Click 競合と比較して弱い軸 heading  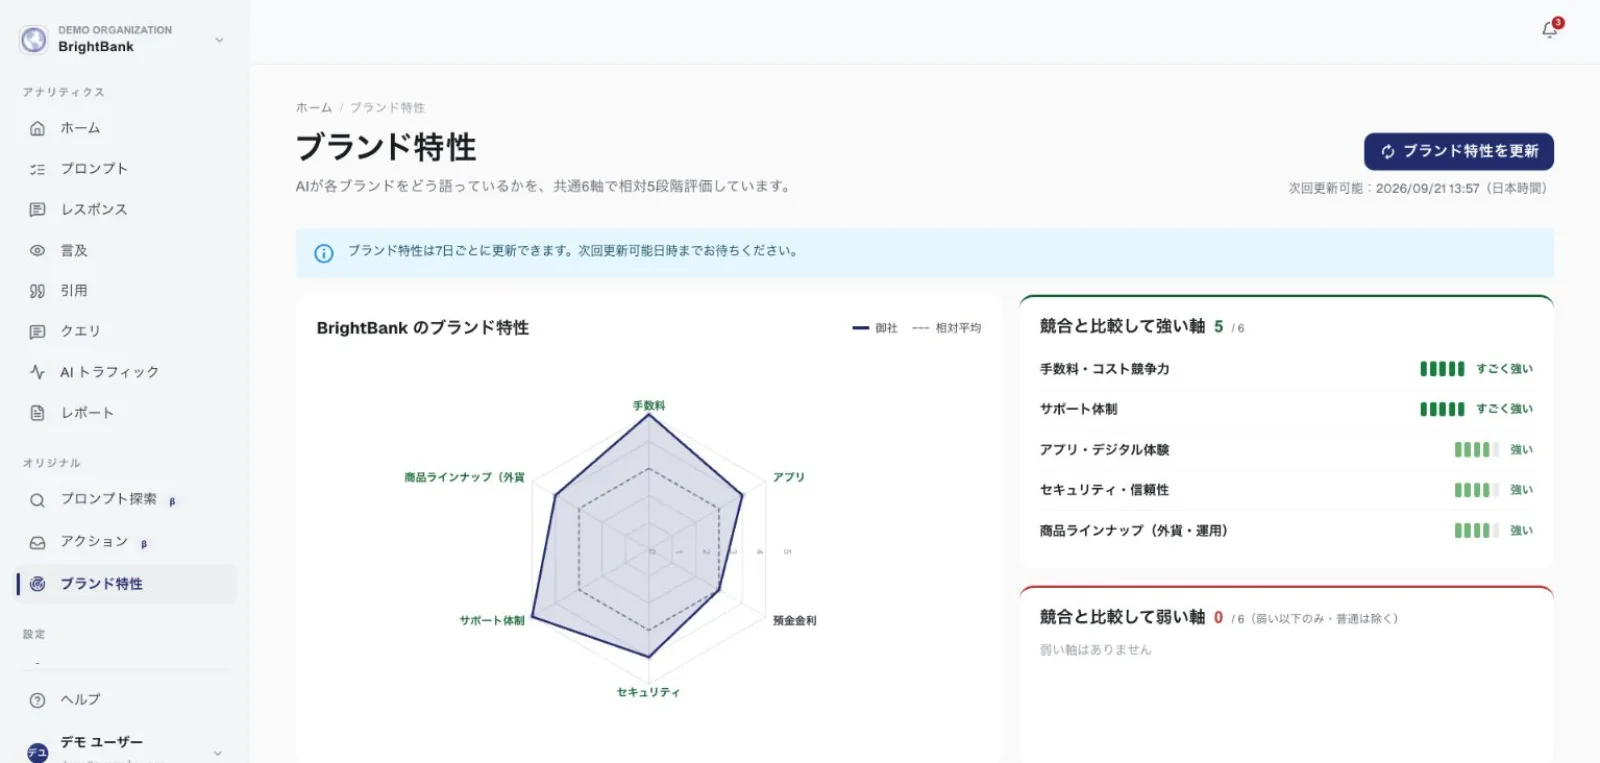(1122, 617)
